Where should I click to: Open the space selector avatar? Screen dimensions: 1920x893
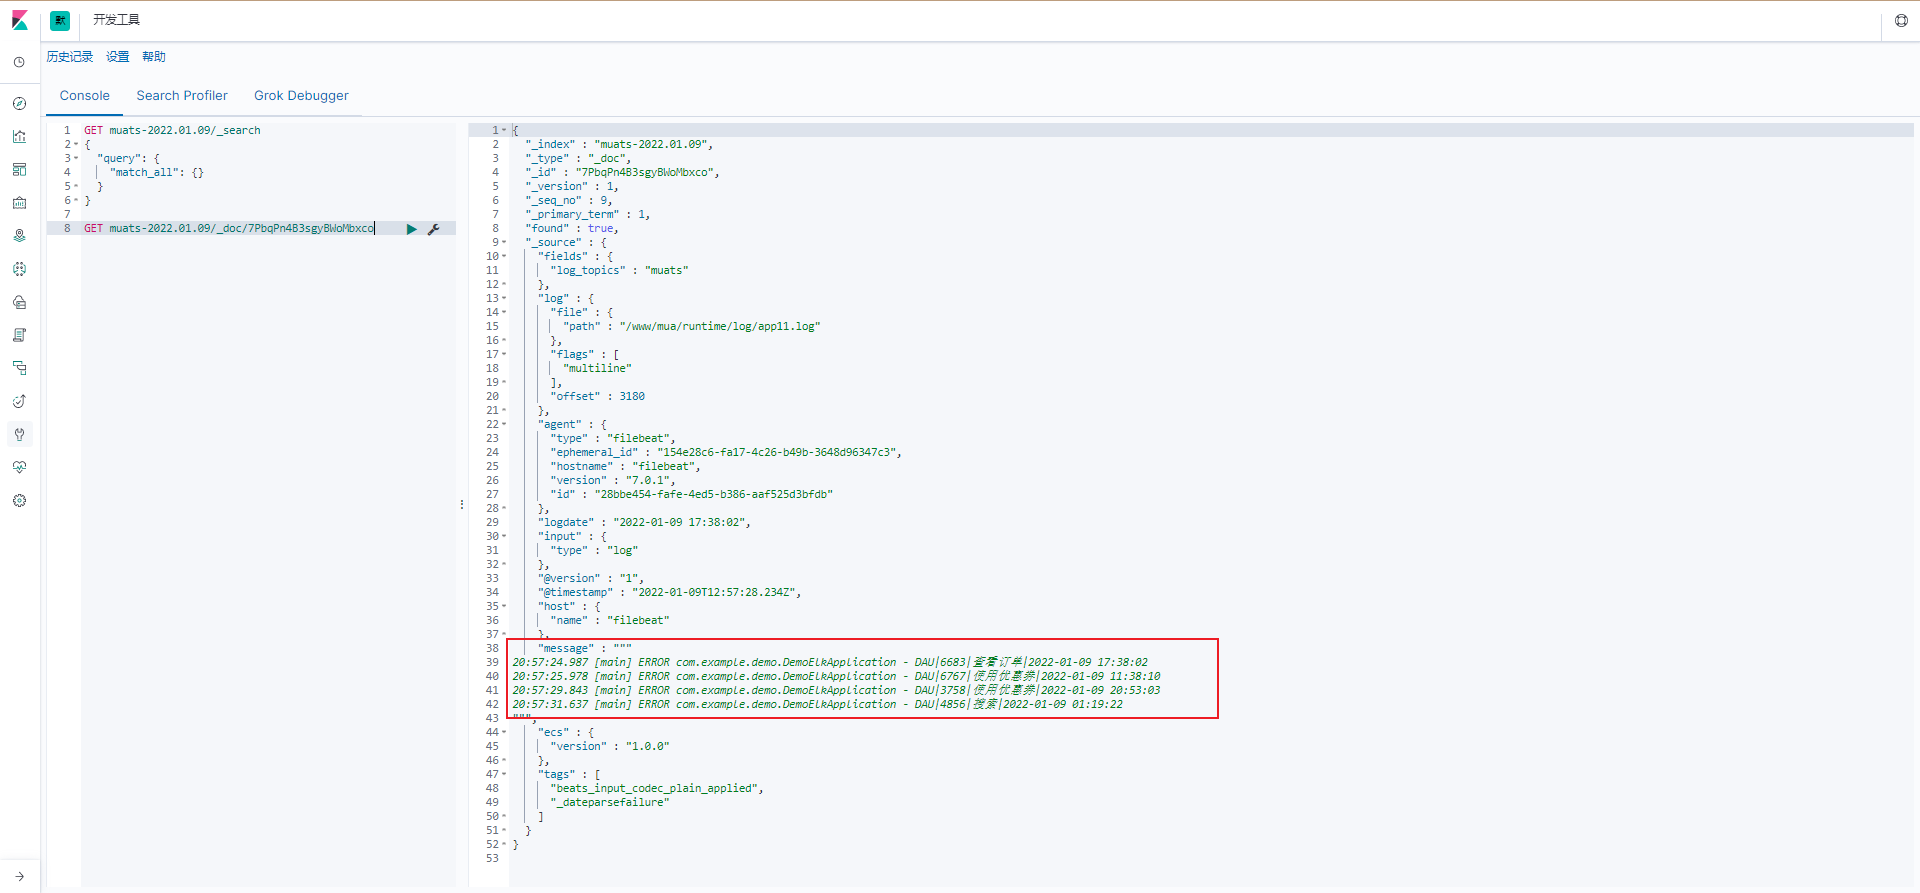point(60,20)
